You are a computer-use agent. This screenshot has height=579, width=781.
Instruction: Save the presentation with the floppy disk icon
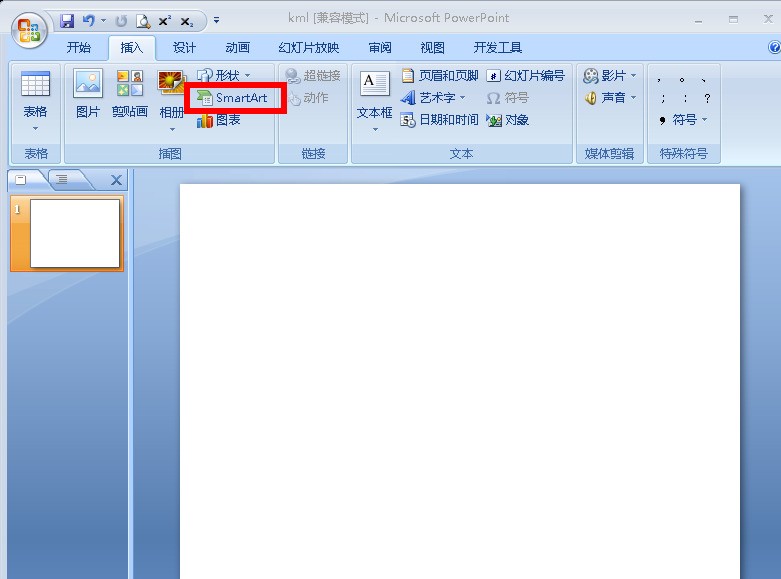[x=67, y=21]
